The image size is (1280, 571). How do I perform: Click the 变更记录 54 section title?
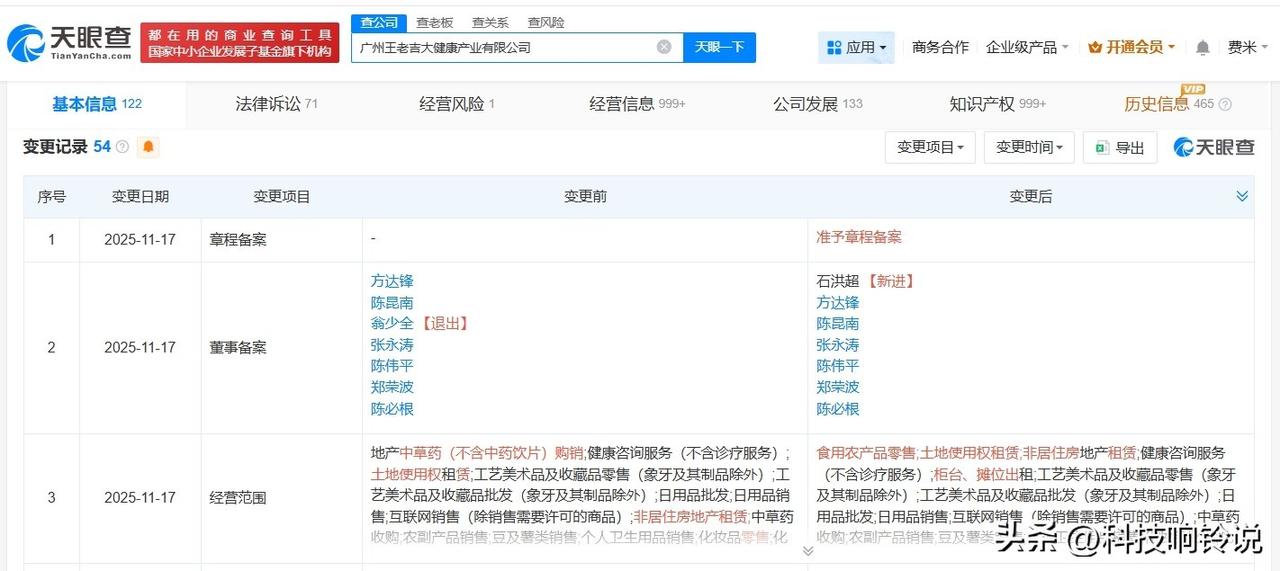tap(67, 147)
